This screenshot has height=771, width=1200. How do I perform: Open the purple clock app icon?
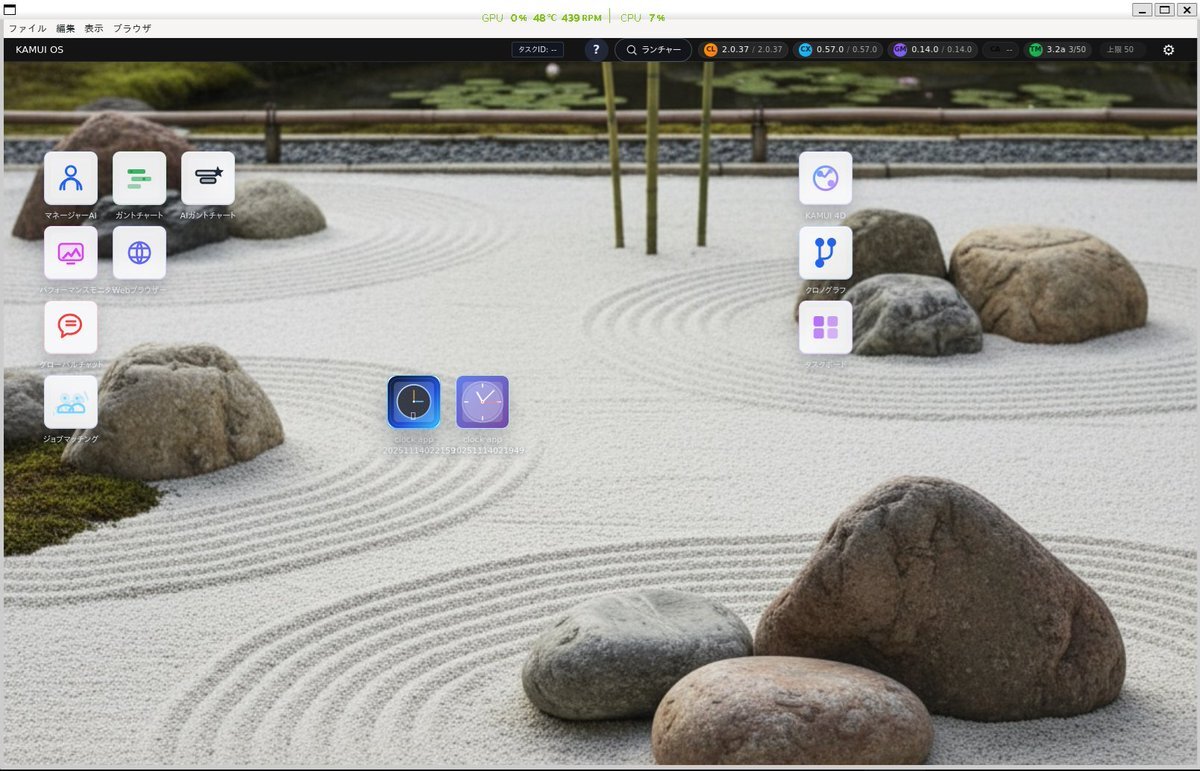pos(482,402)
